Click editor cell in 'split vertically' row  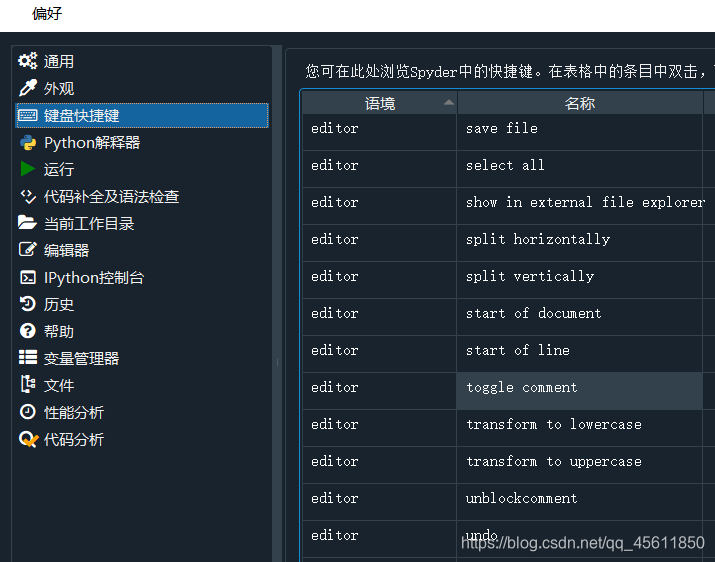click(379, 280)
